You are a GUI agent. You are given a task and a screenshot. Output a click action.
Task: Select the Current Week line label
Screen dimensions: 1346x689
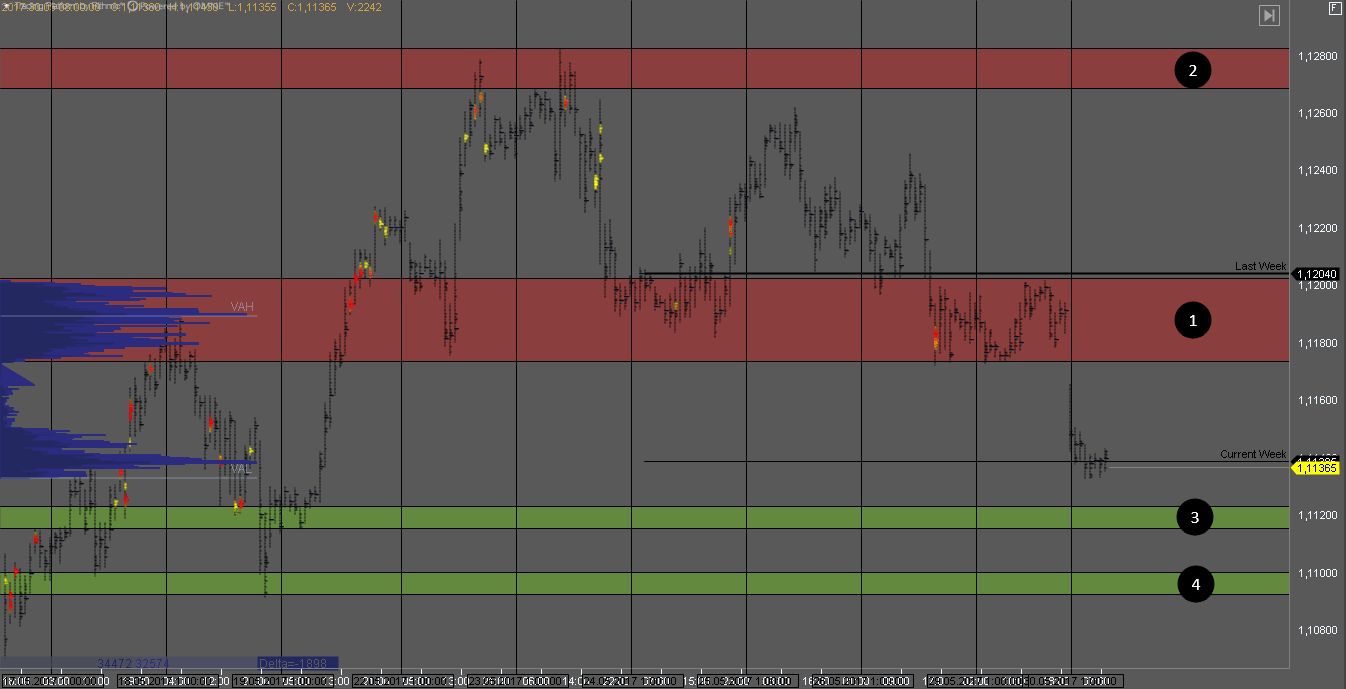coord(1253,454)
